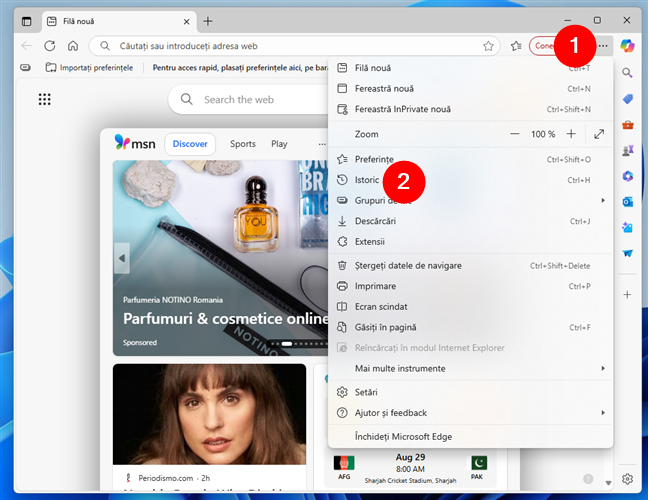Open the apps grid launcher icon
This screenshot has height=500, width=648.
click(45, 99)
